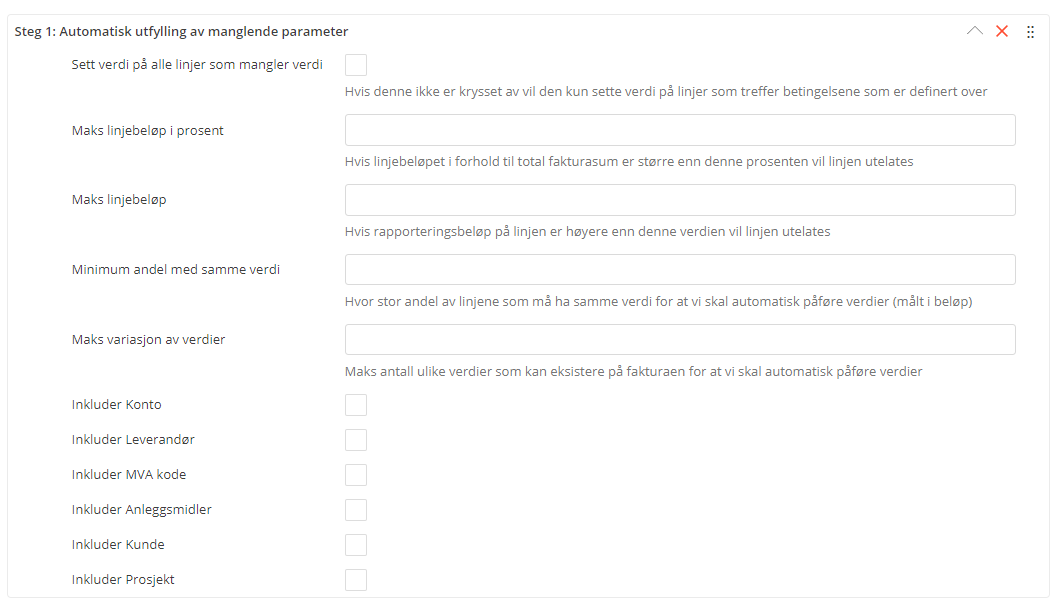The width and height of the screenshot is (1060, 606).
Task: Toggle the 'Inkluder MVA kode' checkbox
Action: pos(356,475)
